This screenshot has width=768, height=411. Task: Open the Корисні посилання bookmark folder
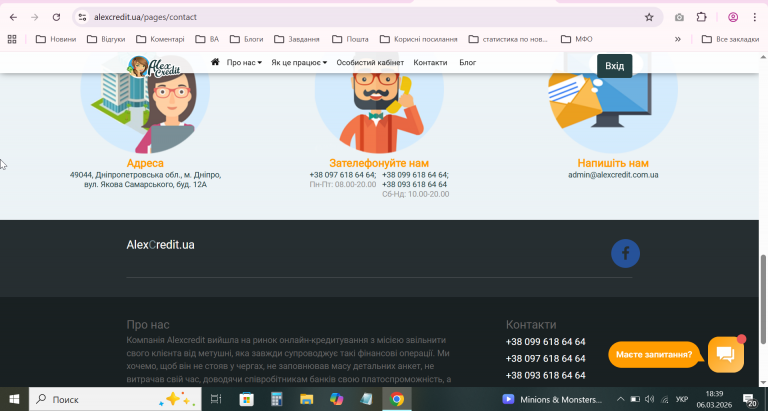click(419, 39)
